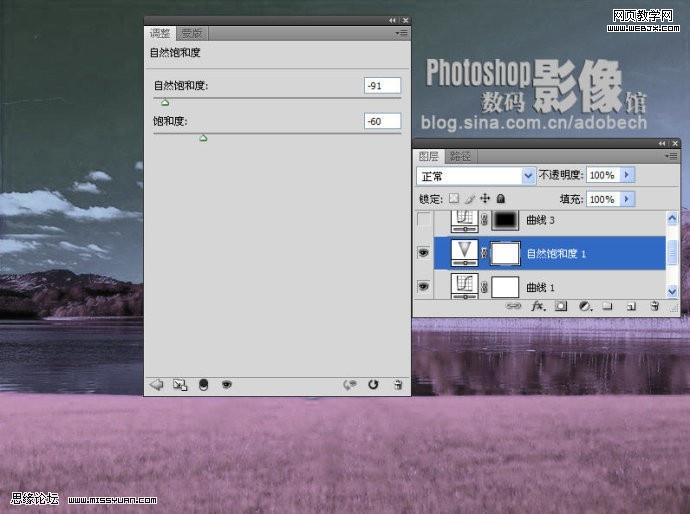
Task: Create a new group folder icon
Action: (608, 306)
